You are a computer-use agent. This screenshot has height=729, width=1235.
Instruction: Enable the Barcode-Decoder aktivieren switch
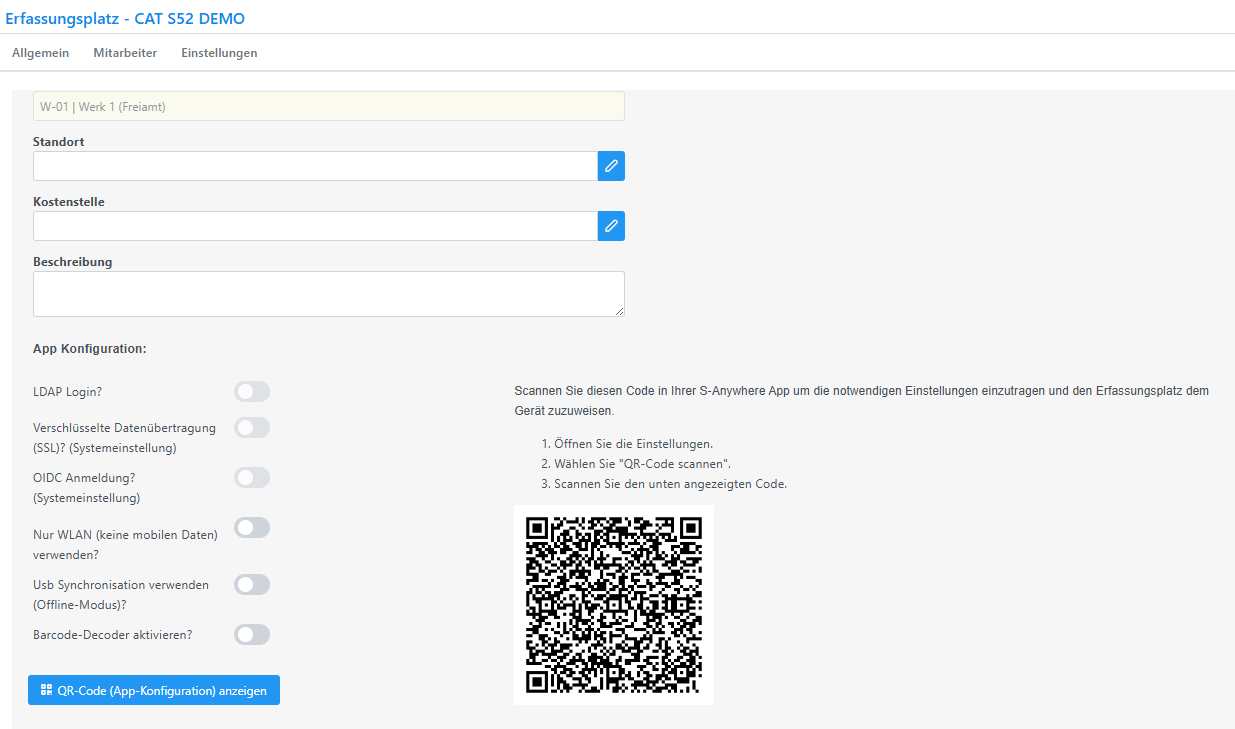pyautogui.click(x=252, y=634)
